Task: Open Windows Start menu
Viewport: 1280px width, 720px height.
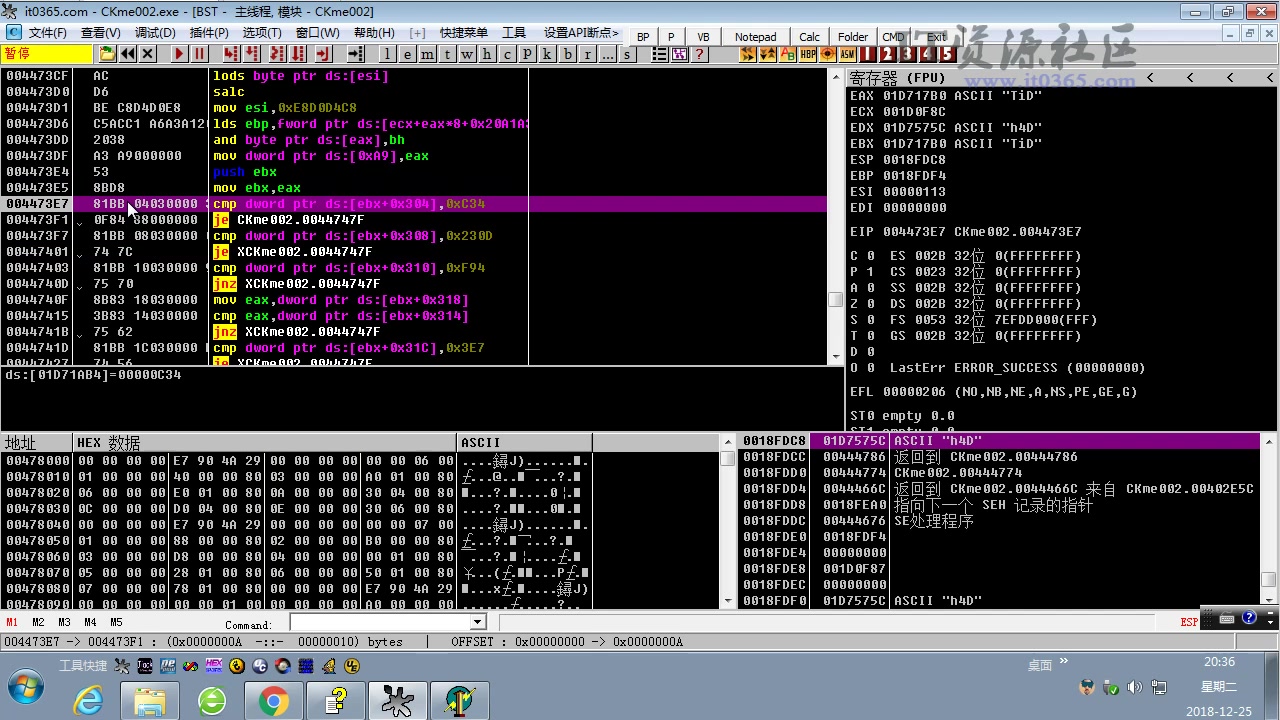Action: pyautogui.click(x=26, y=688)
